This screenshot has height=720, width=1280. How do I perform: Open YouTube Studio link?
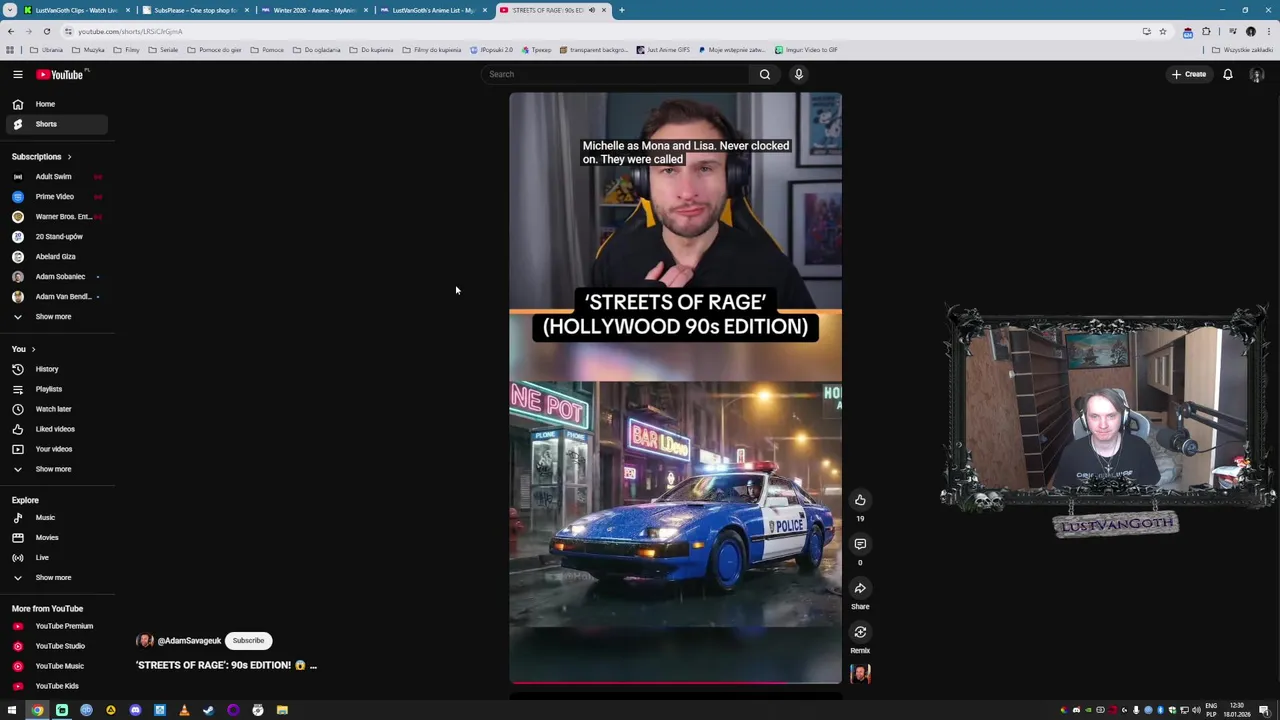pos(55,646)
